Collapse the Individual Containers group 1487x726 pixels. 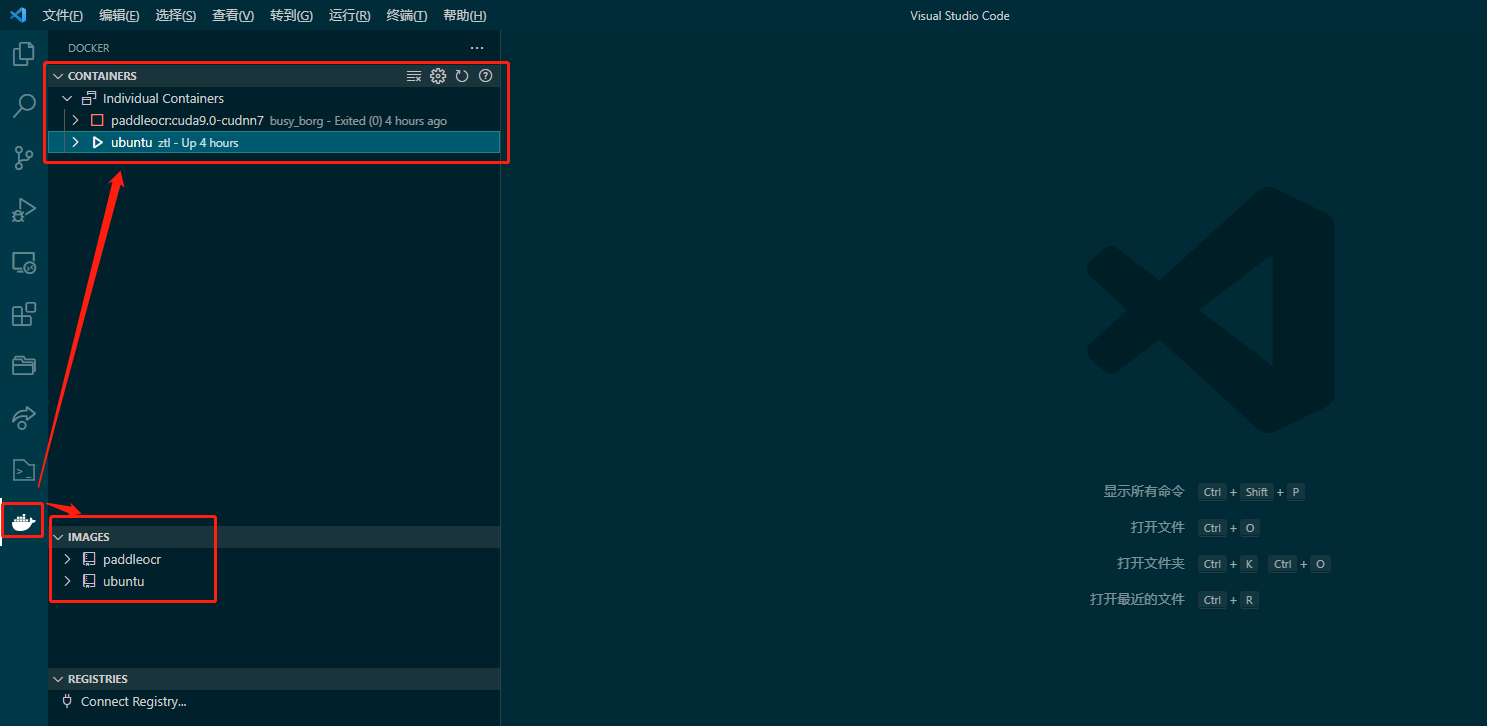coord(67,98)
